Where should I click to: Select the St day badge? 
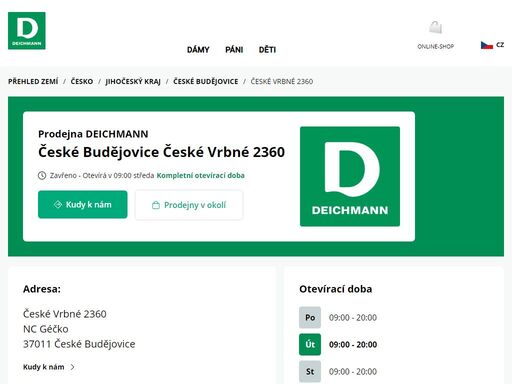pos(310,371)
